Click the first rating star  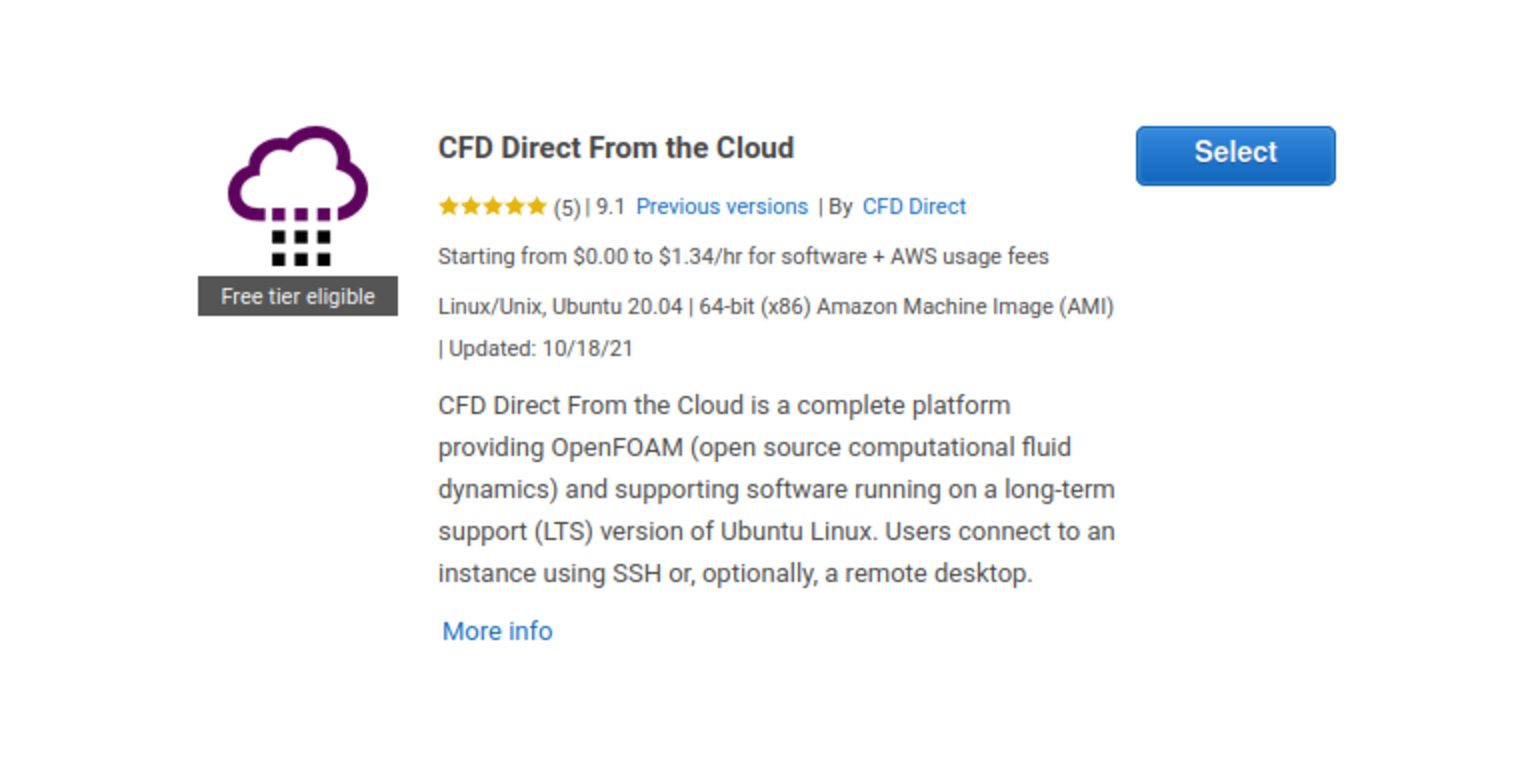(447, 206)
